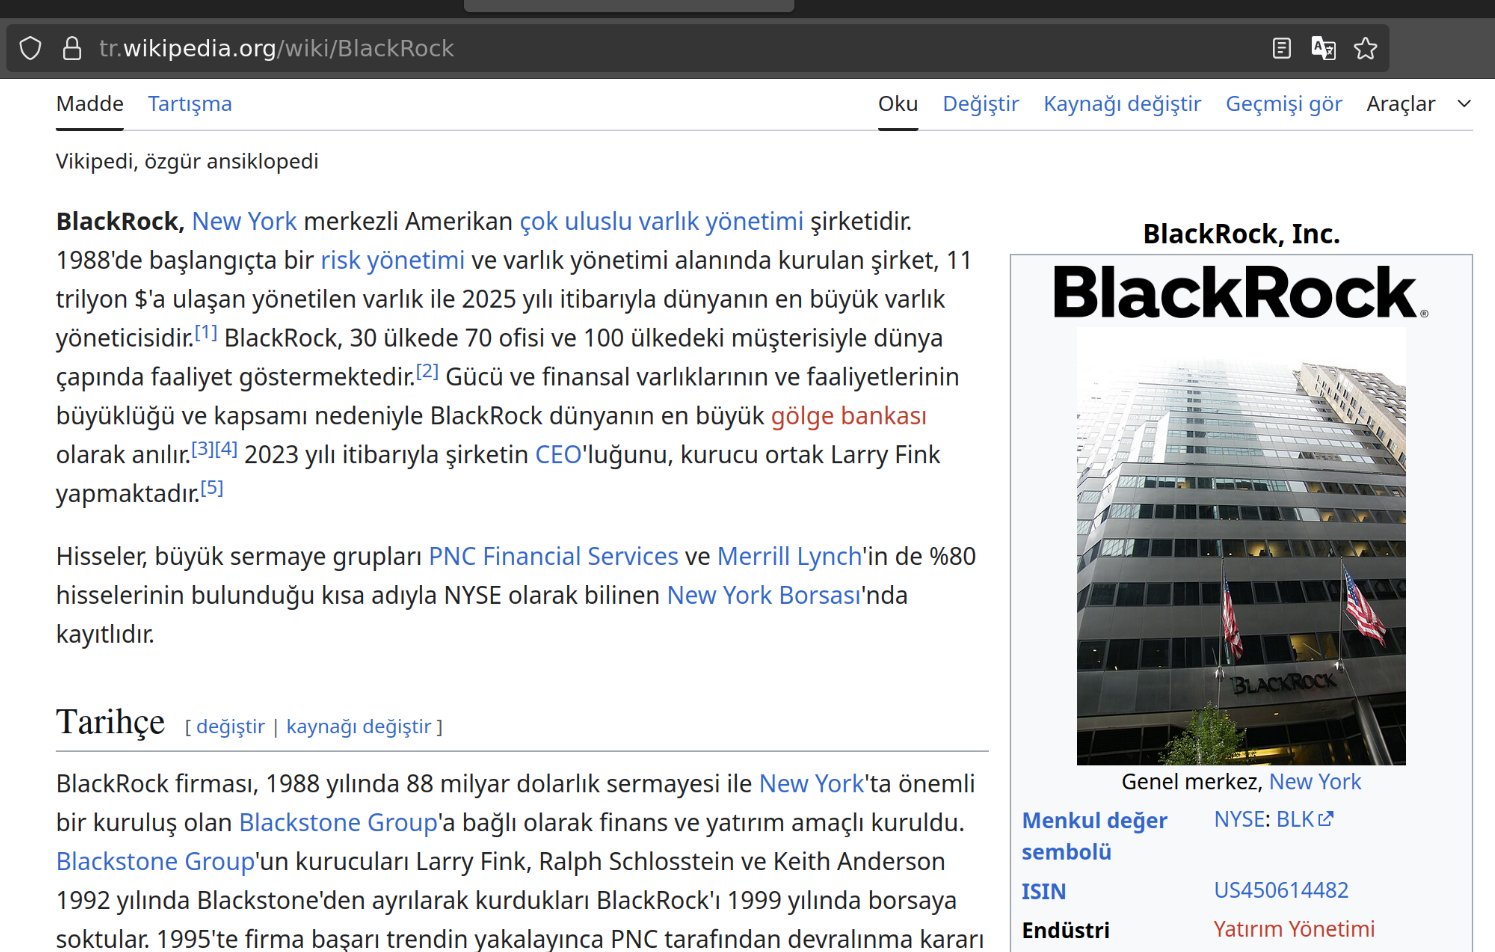This screenshot has width=1495, height=952.
Task: Open the New York Borsası link
Action: click(764, 596)
